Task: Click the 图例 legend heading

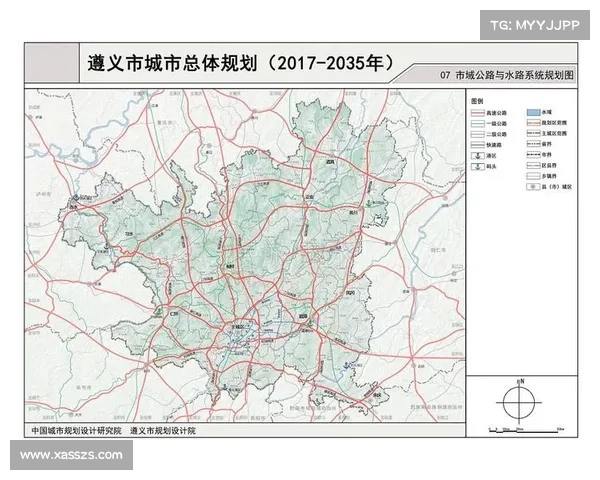Action: pyautogui.click(x=477, y=101)
